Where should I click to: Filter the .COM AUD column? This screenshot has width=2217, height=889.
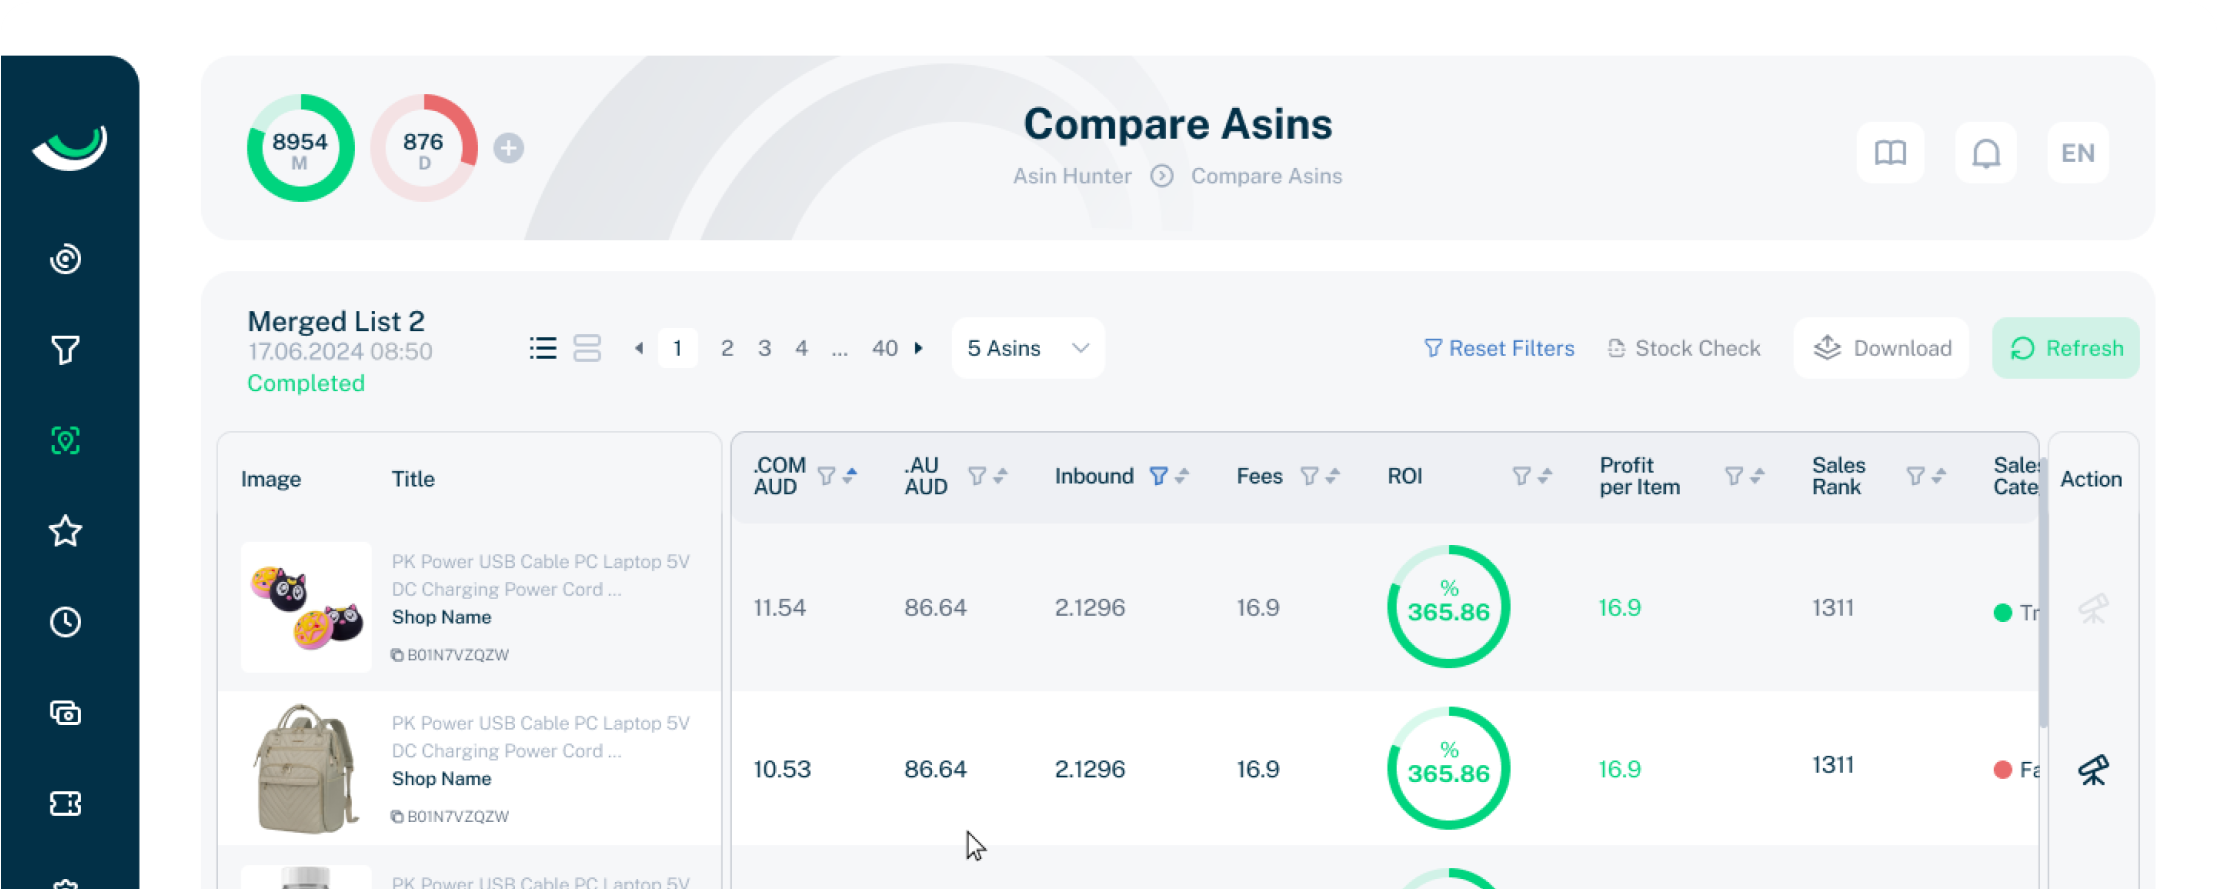click(x=827, y=476)
